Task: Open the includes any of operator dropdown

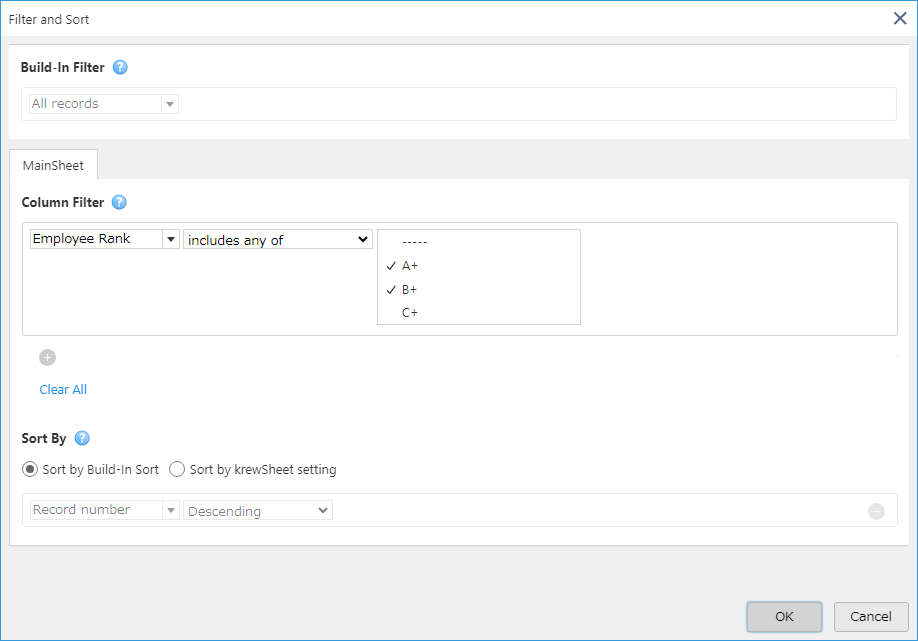Action: (278, 239)
